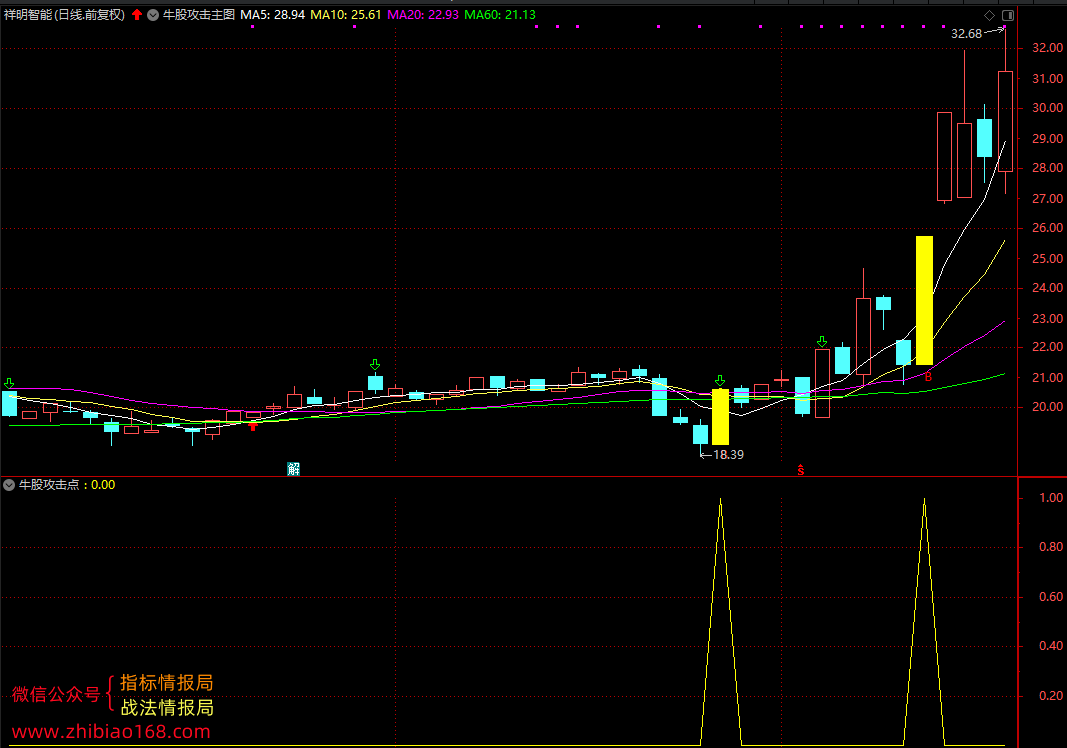Viewport: 1067px width, 748px height.
Task: Click the red B buy marker
Action: 928,376
